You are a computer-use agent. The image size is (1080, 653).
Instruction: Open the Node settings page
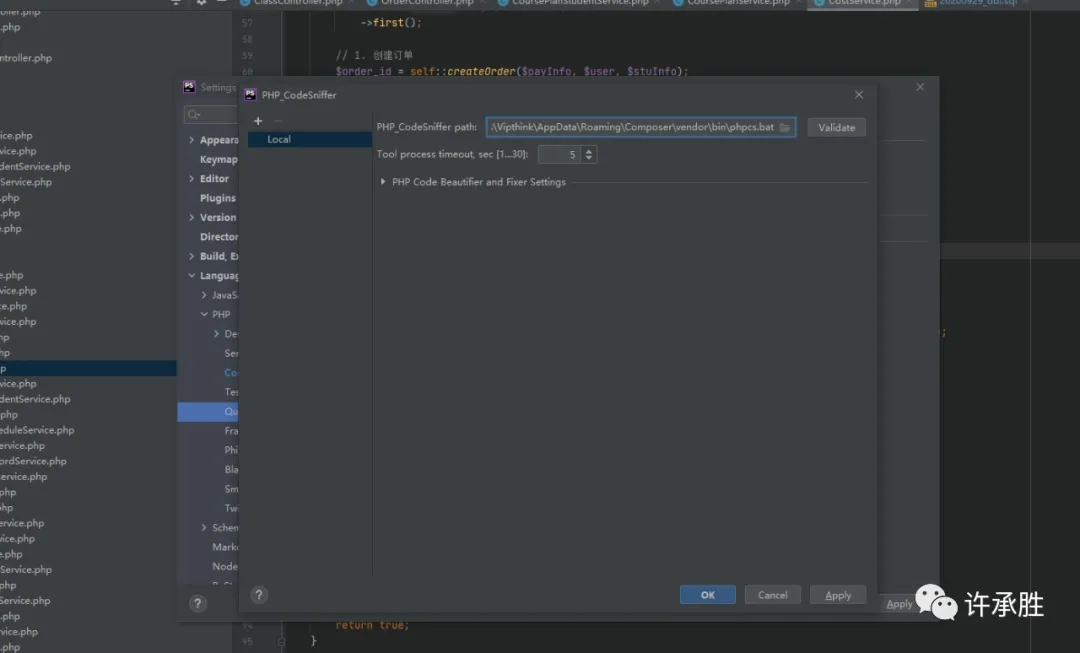click(x=225, y=566)
